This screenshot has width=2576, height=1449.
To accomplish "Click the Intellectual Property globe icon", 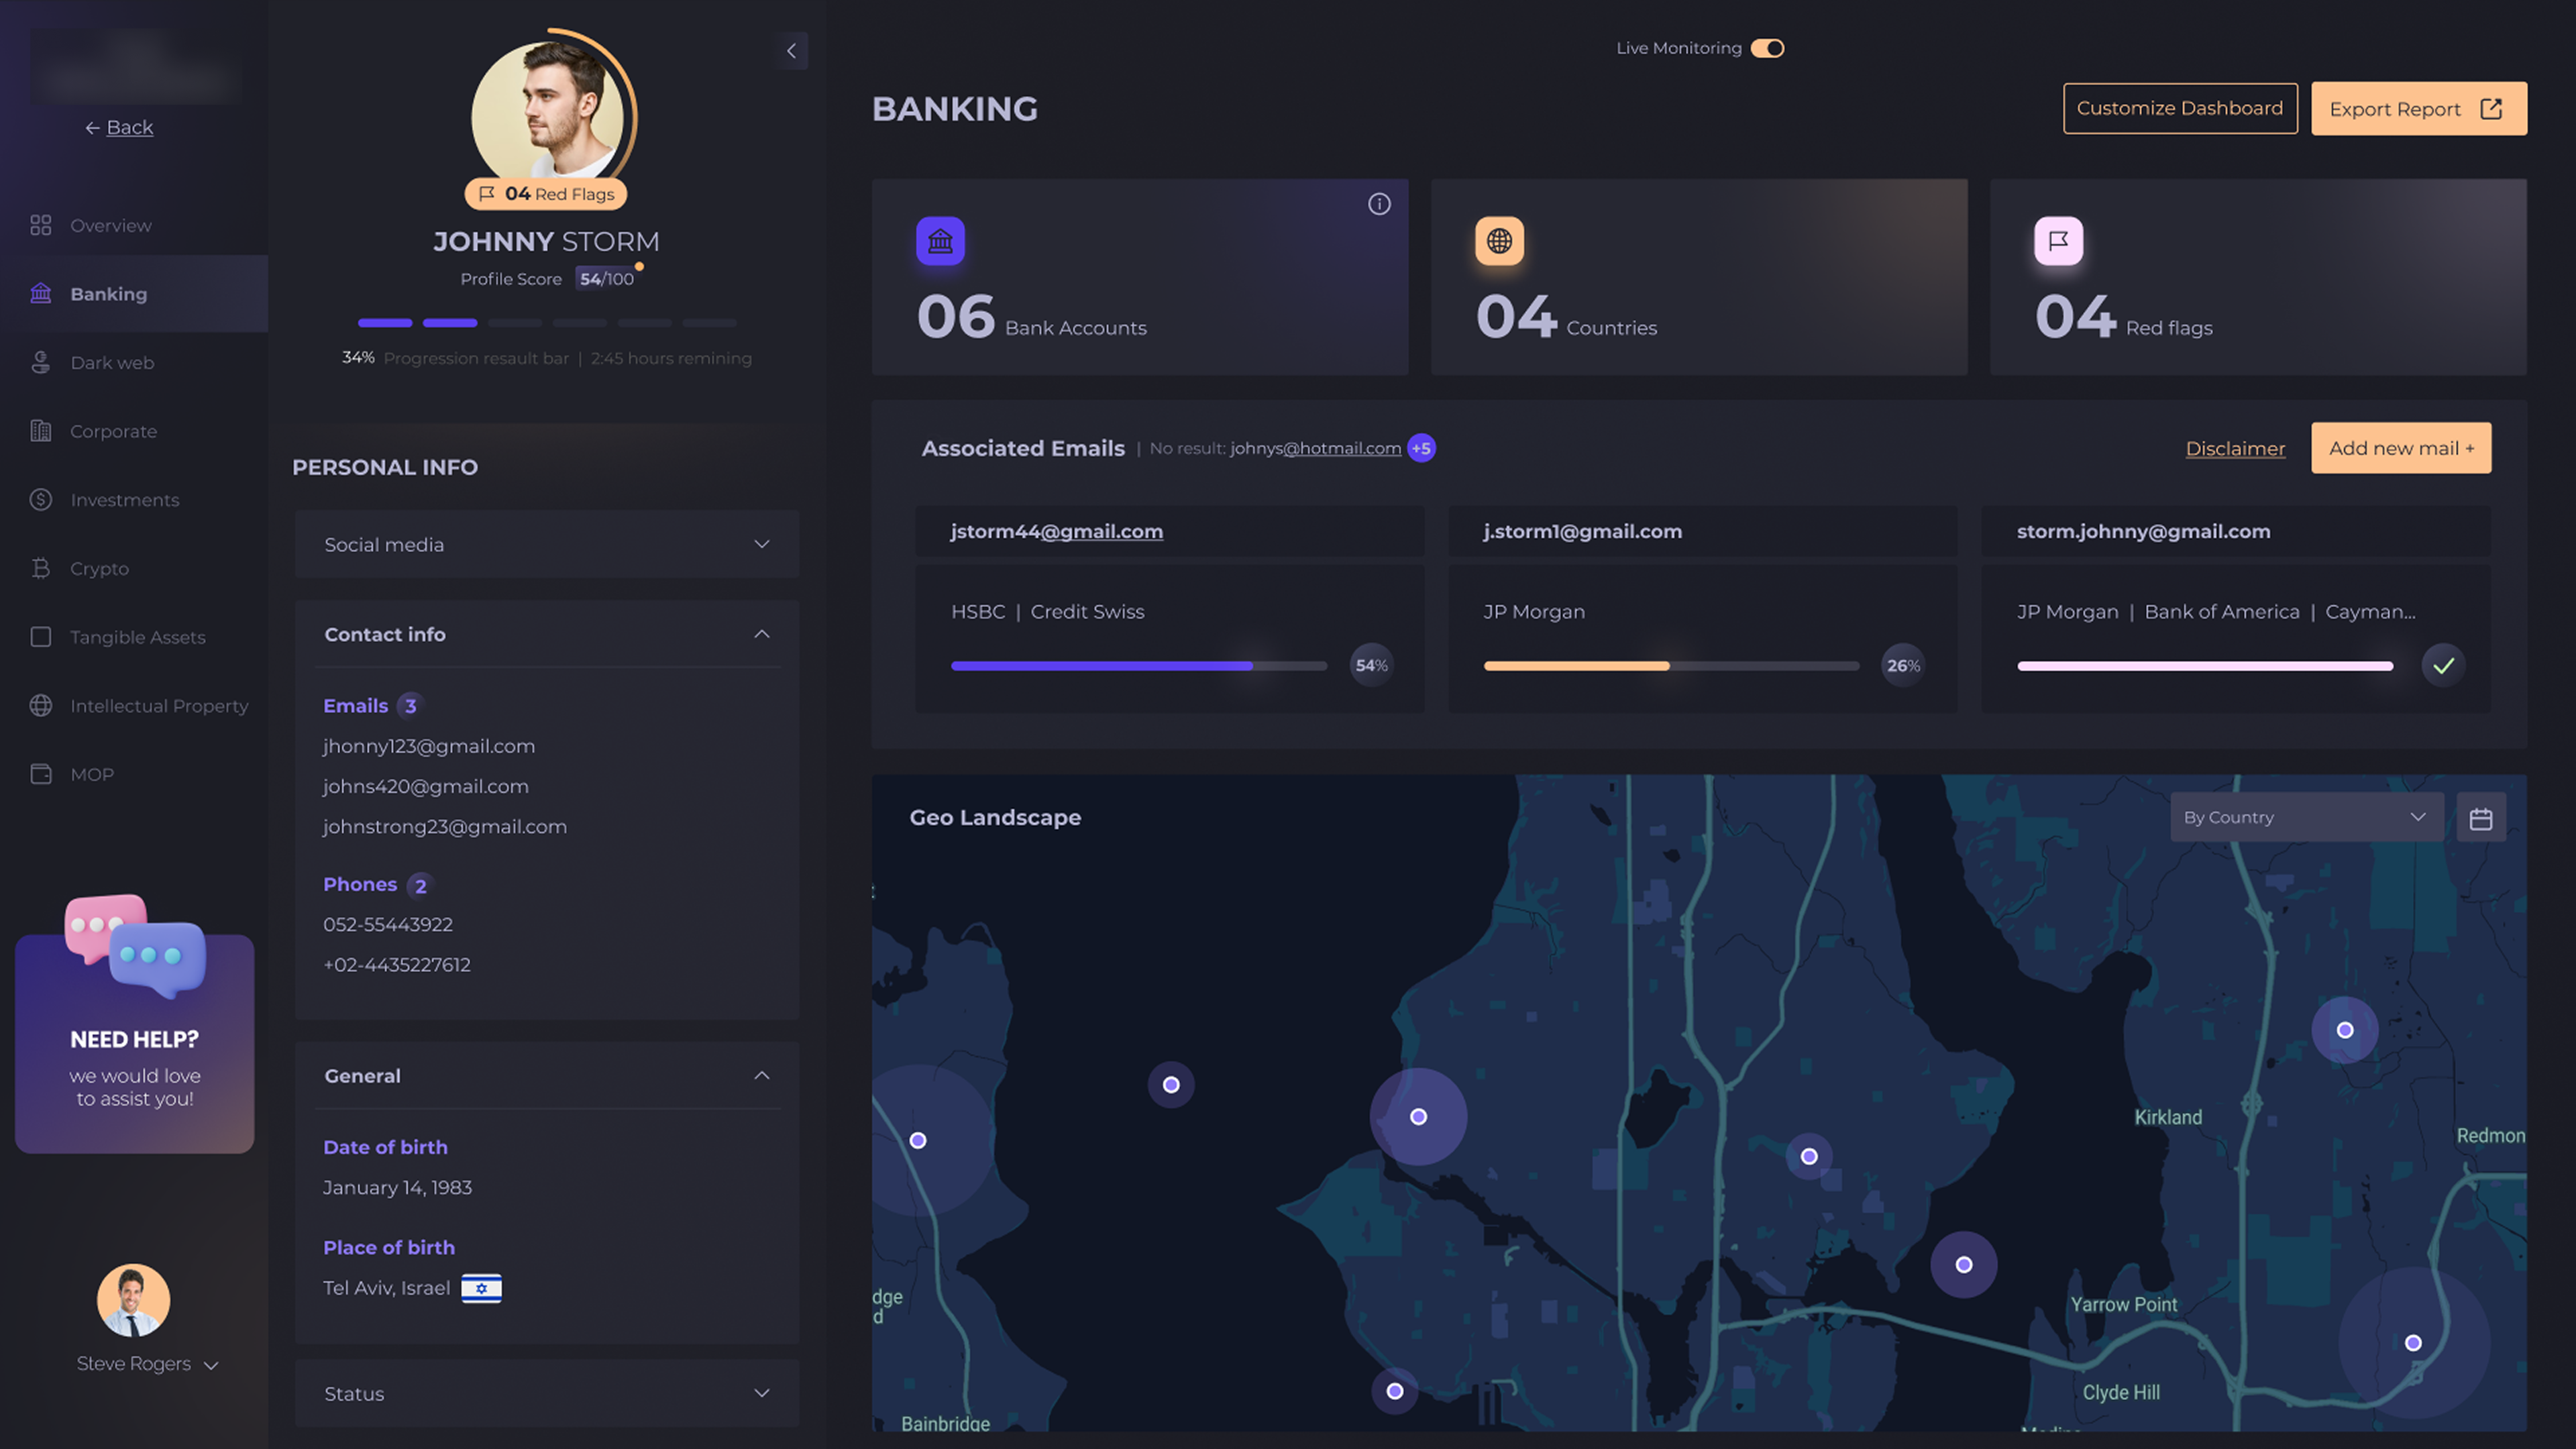I will pos(40,705).
